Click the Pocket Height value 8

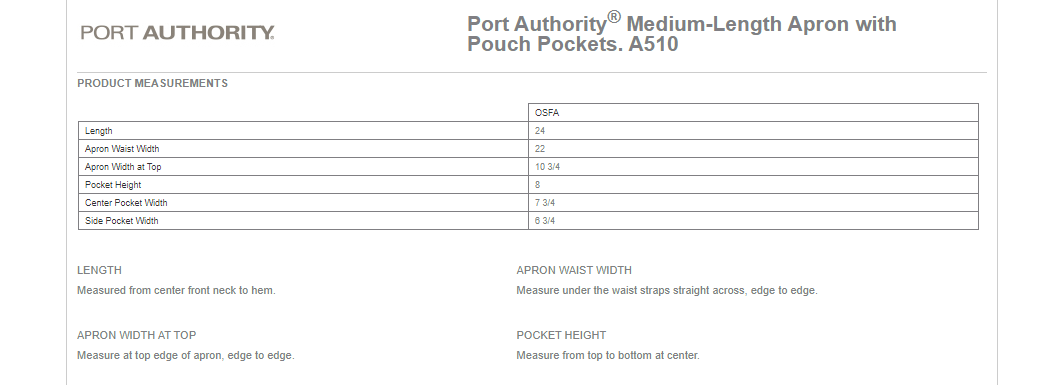point(538,185)
